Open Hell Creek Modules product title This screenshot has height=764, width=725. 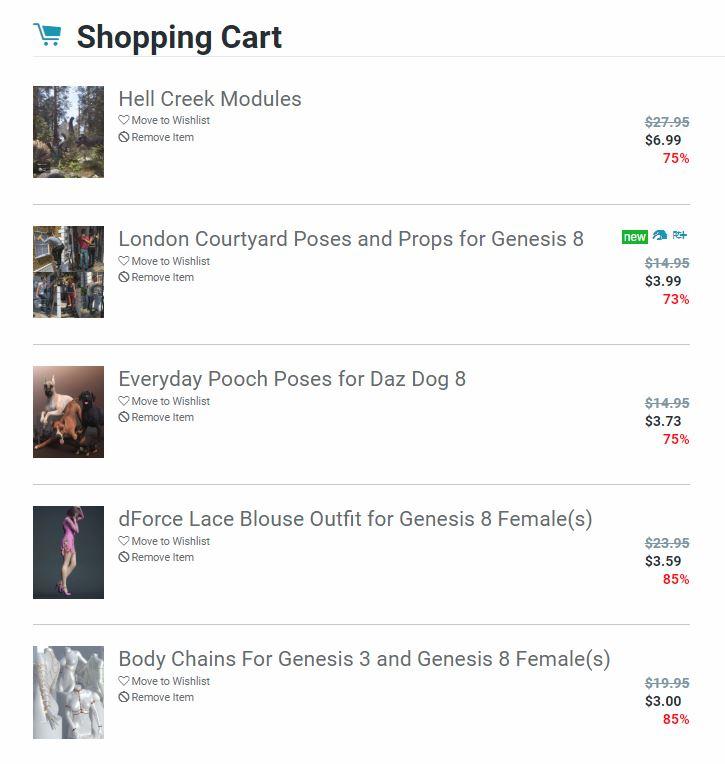pos(209,99)
